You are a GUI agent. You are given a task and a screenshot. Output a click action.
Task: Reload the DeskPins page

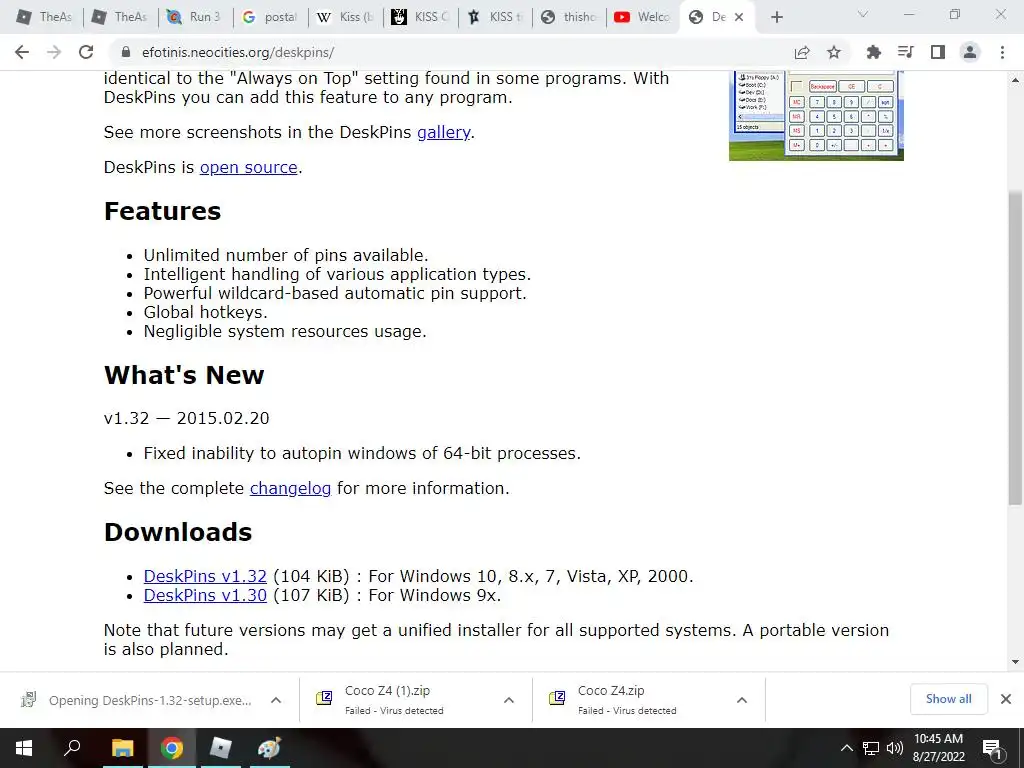(86, 52)
